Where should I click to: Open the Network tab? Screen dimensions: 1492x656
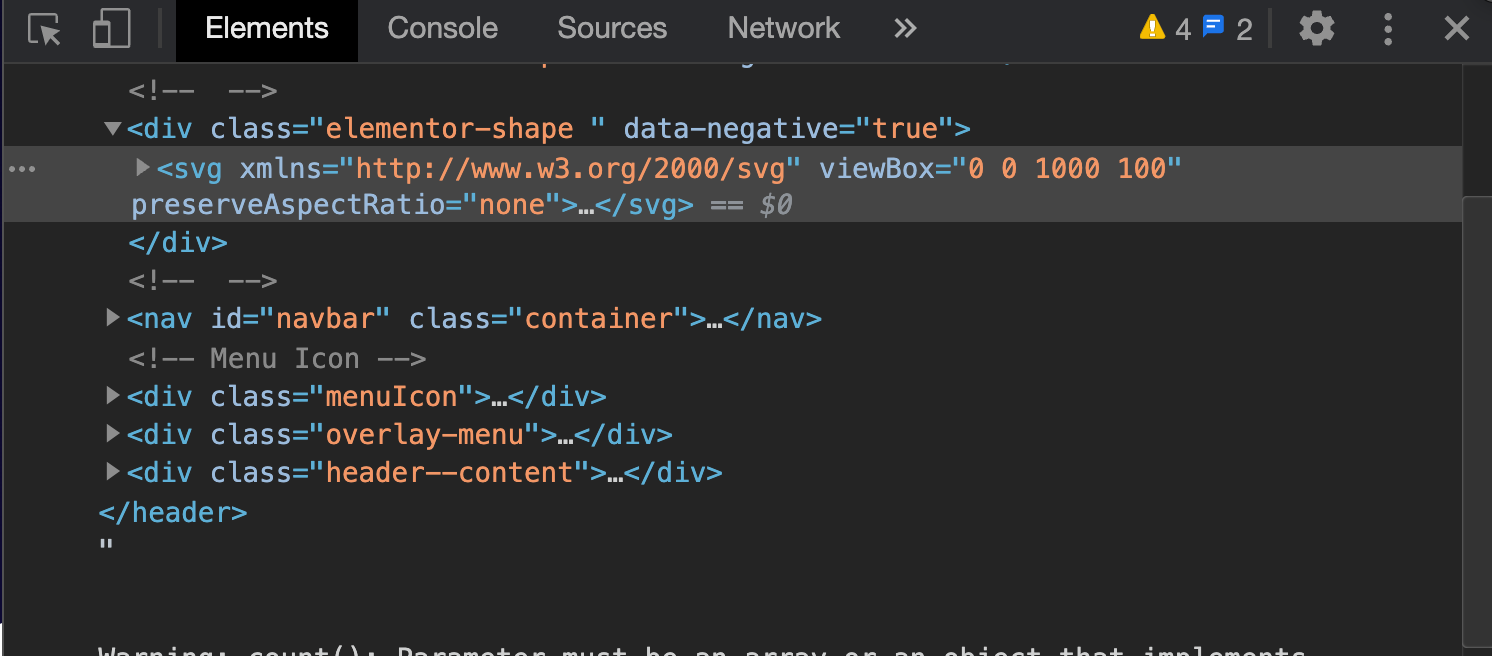783,29
